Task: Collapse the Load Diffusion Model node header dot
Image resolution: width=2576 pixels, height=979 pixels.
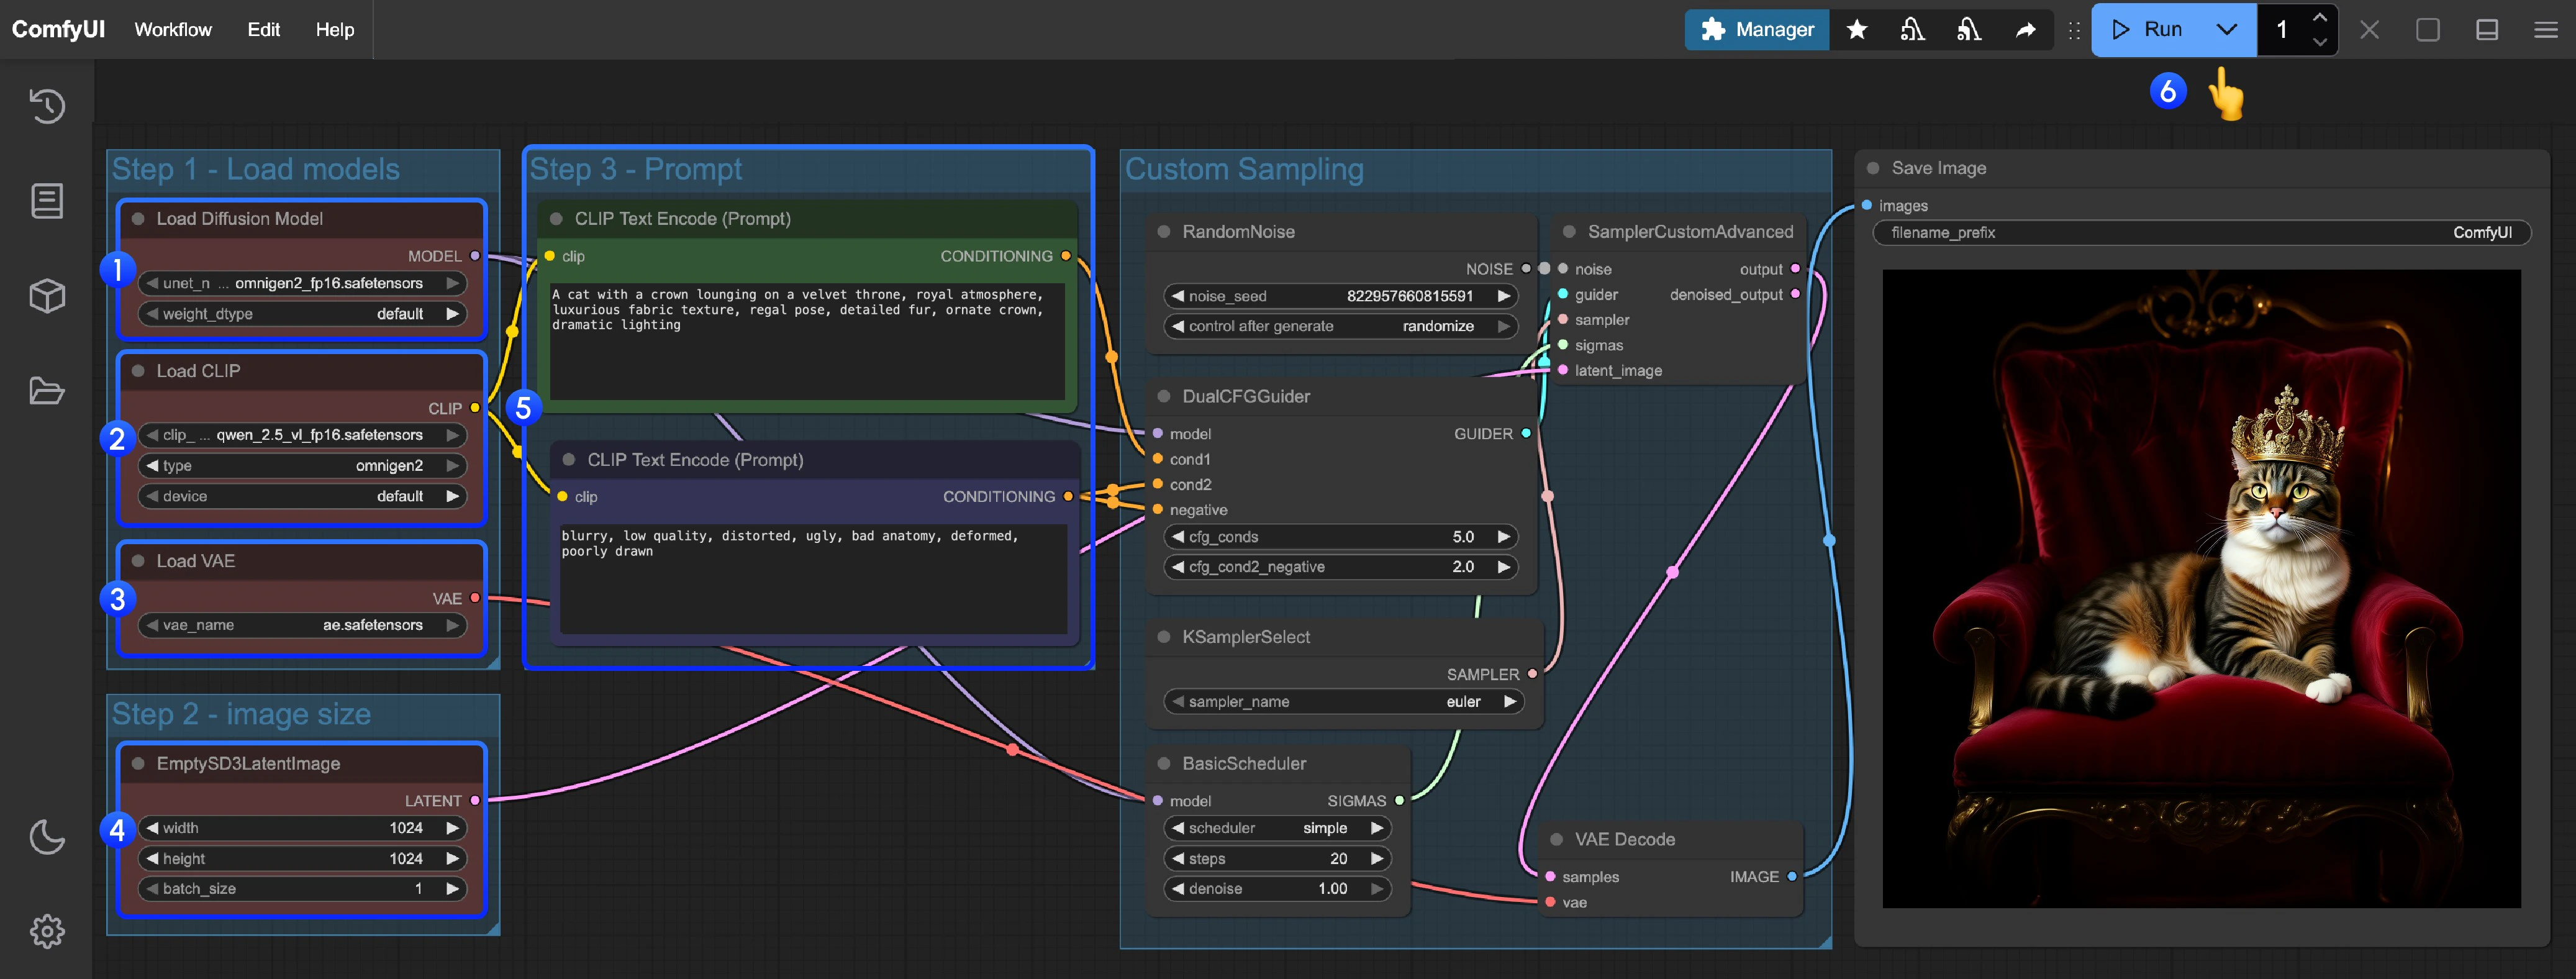Action: (137, 218)
